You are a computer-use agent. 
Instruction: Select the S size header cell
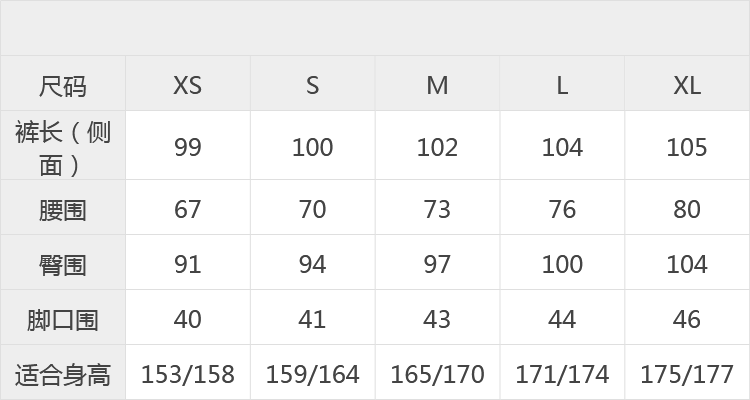[312, 83]
